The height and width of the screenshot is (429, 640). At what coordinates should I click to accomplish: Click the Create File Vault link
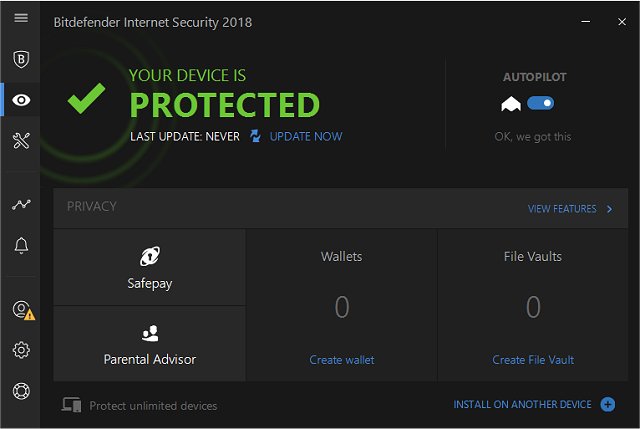tap(533, 360)
